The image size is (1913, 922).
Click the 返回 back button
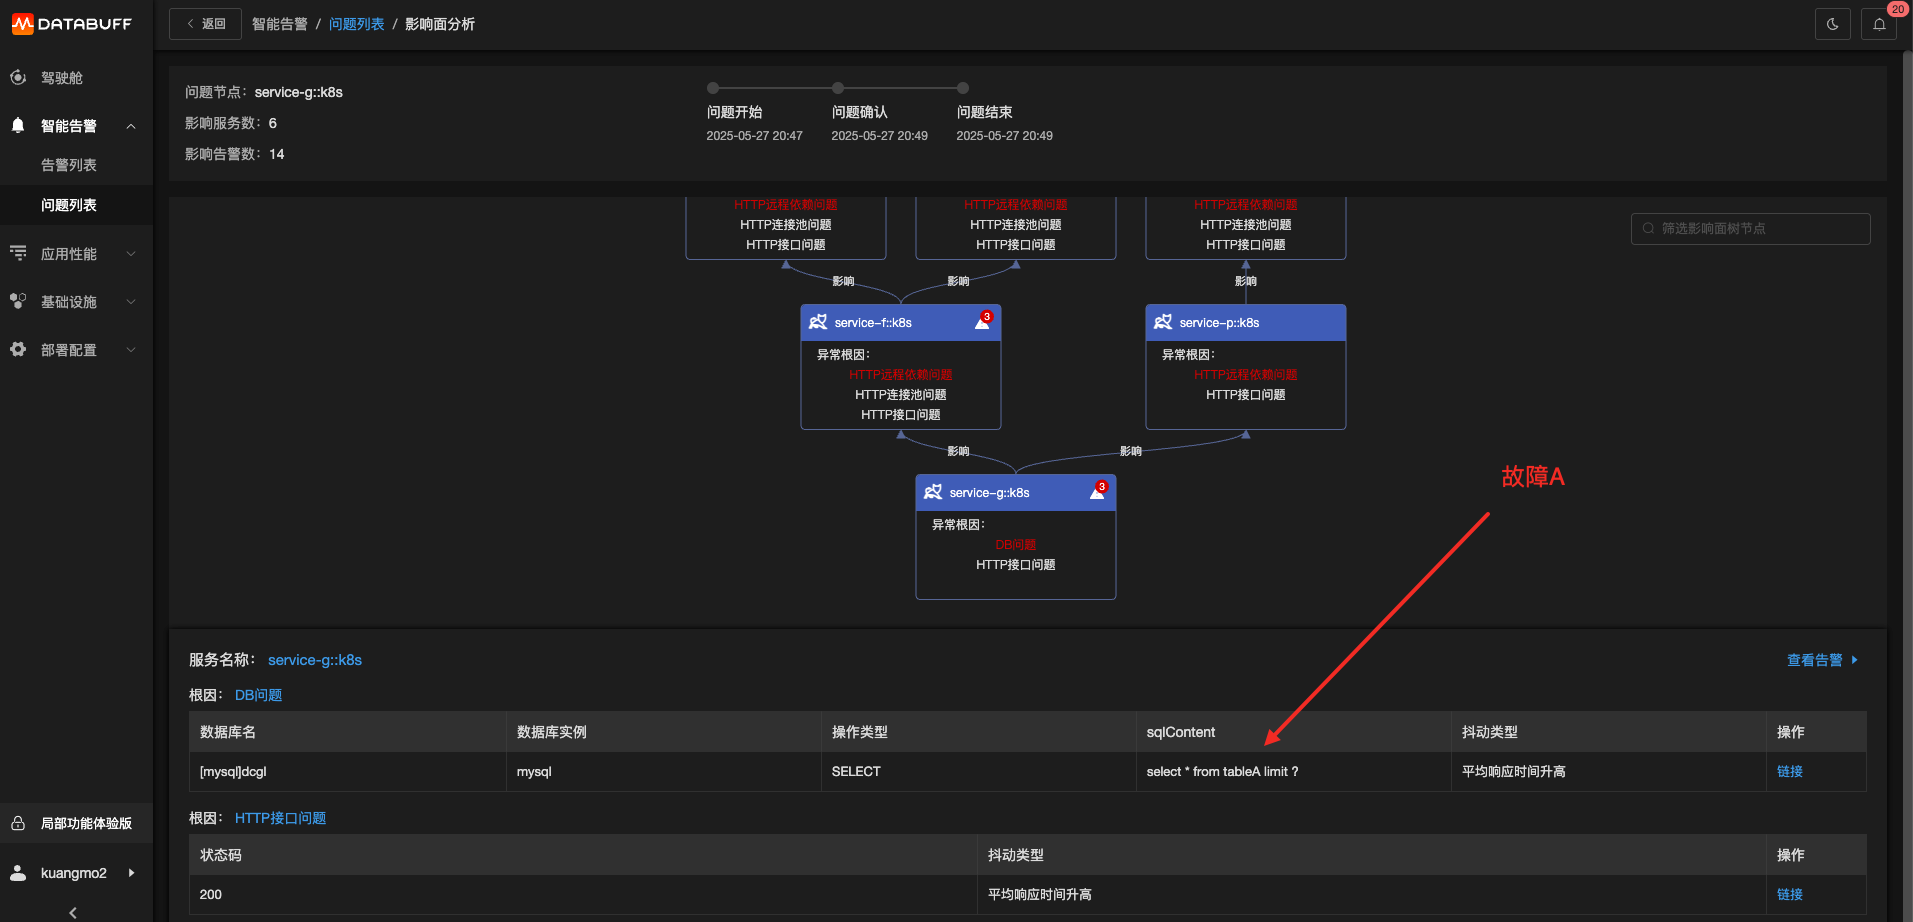click(x=205, y=24)
